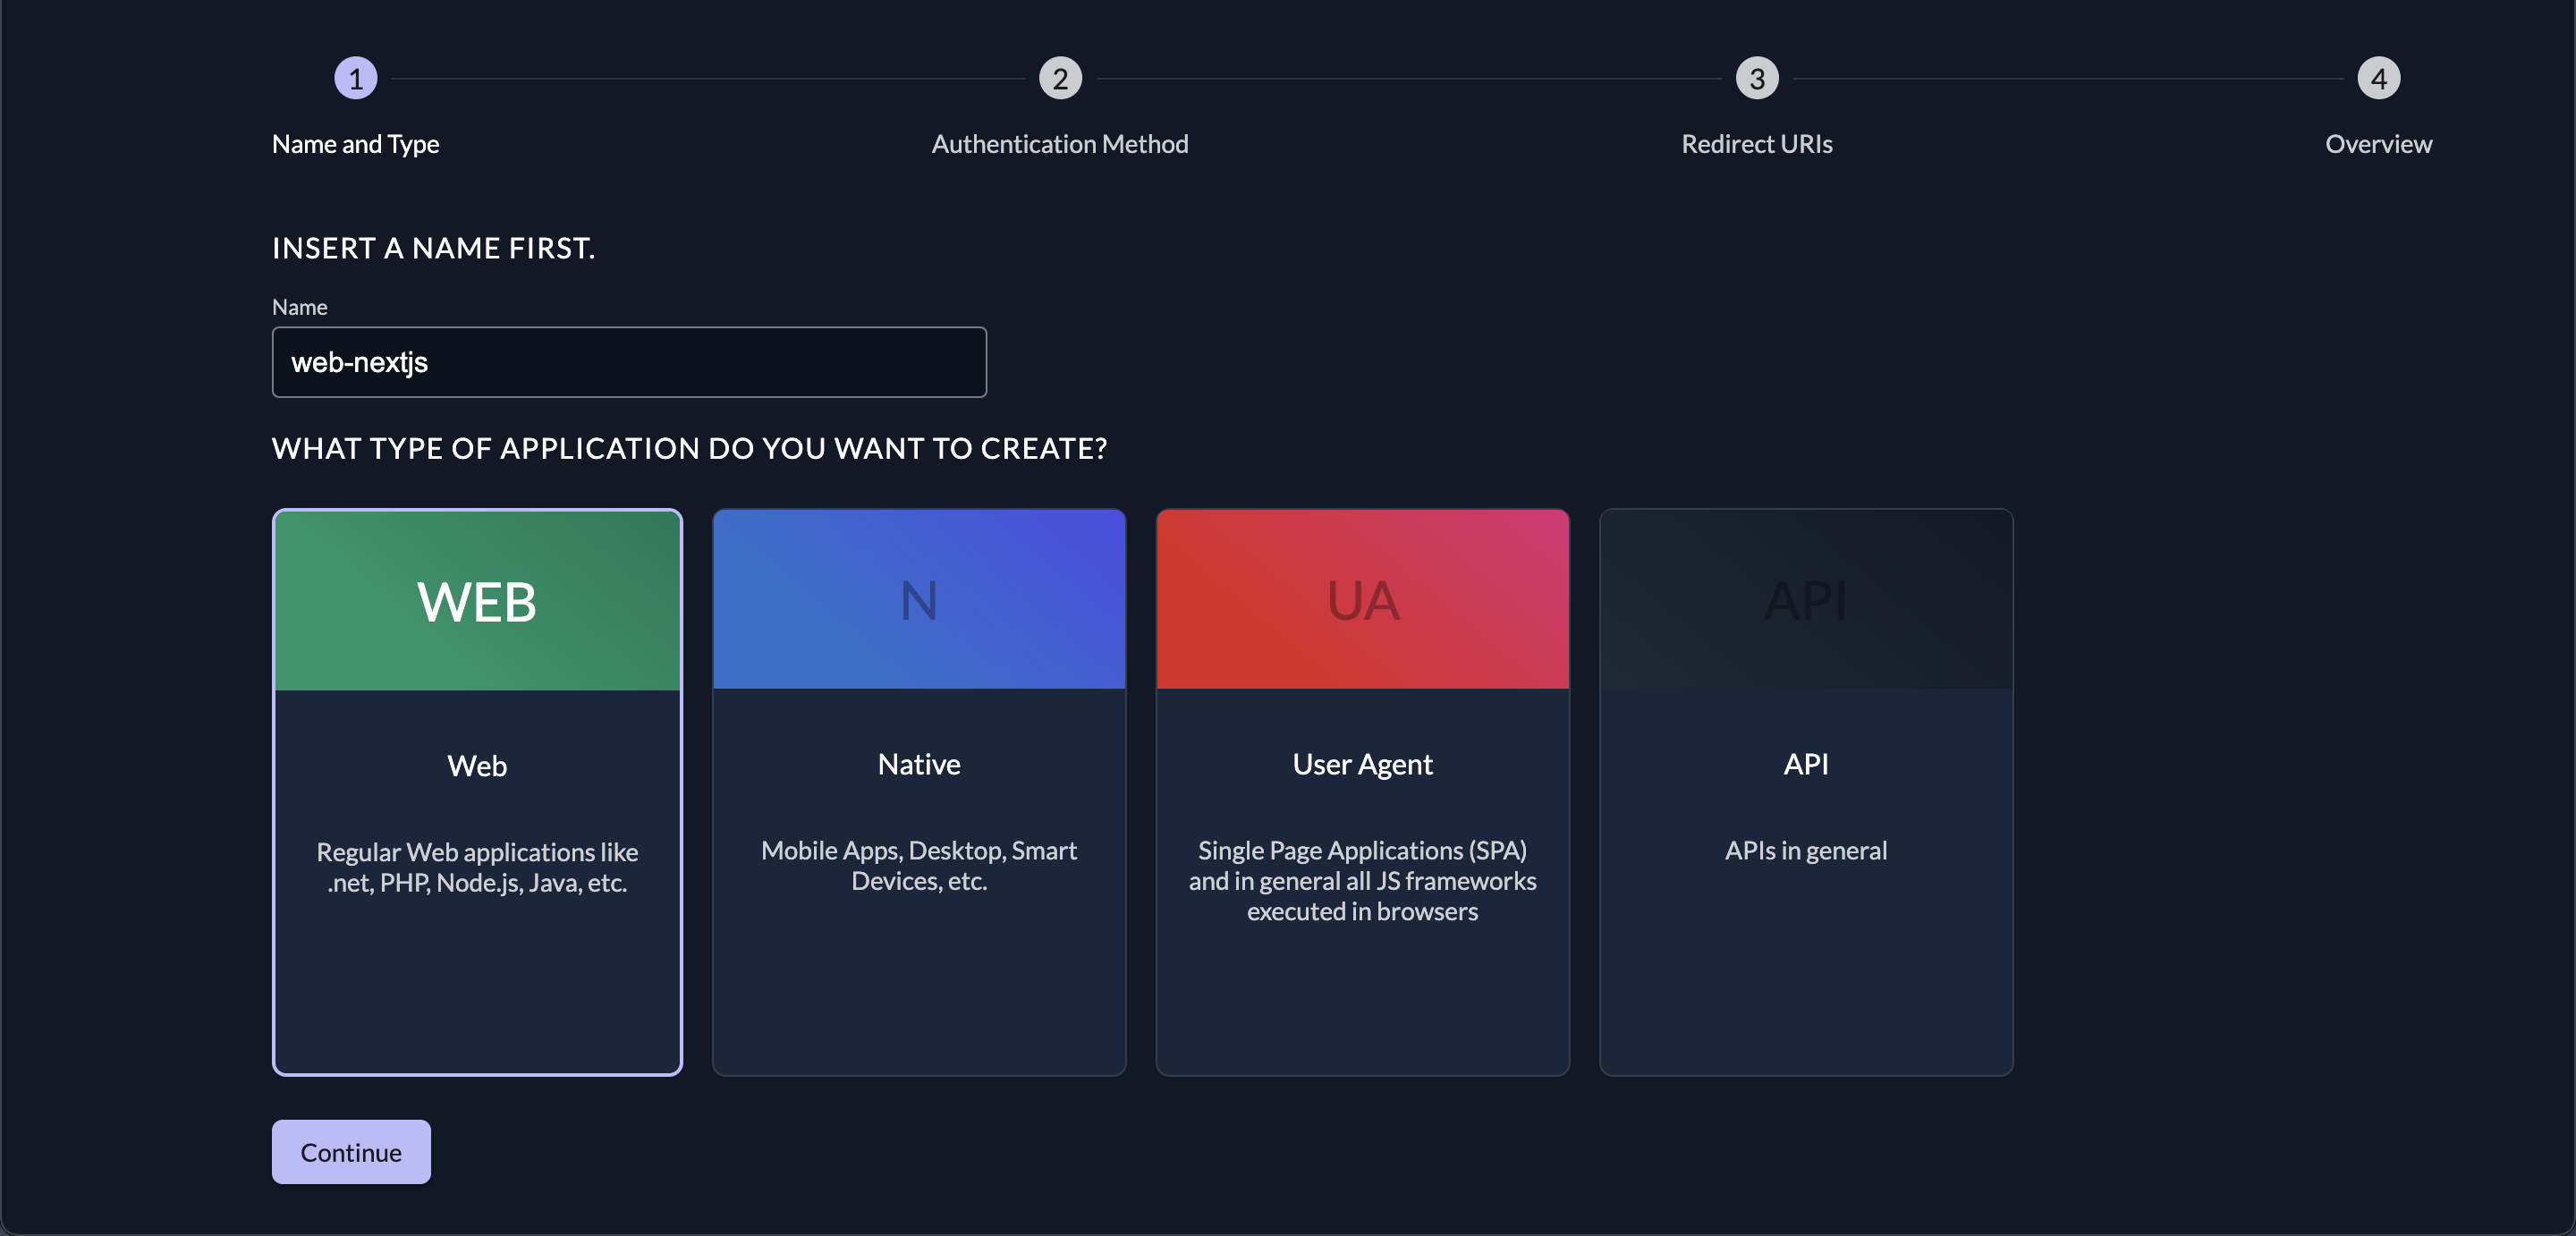Viewport: 2576px width, 1236px height.
Task: Select the blue N Native banner
Action: 919,600
